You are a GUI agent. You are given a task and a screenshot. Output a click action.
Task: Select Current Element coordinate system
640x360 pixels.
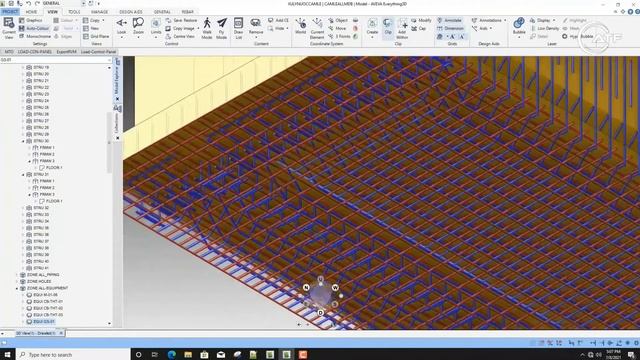(317, 28)
